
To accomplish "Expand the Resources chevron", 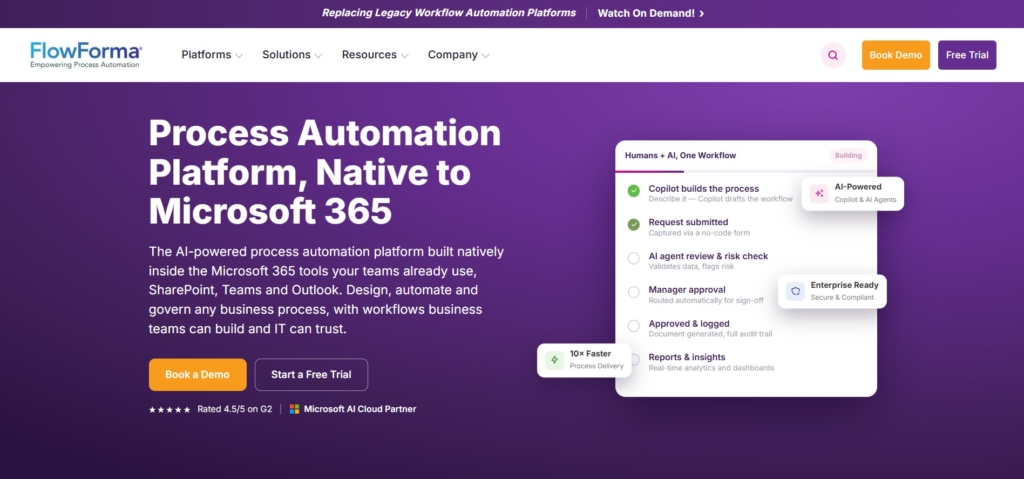I will (x=404, y=56).
